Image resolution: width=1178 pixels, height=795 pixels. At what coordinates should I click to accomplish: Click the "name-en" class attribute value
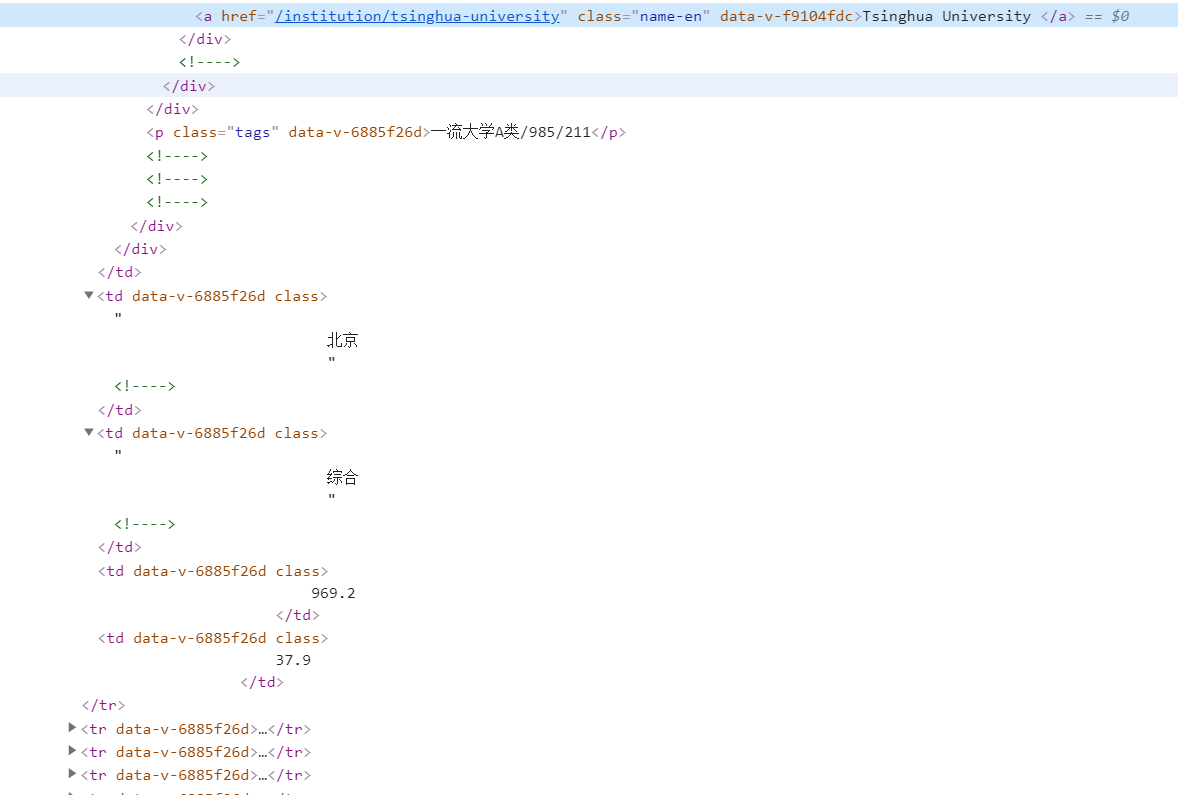670,16
